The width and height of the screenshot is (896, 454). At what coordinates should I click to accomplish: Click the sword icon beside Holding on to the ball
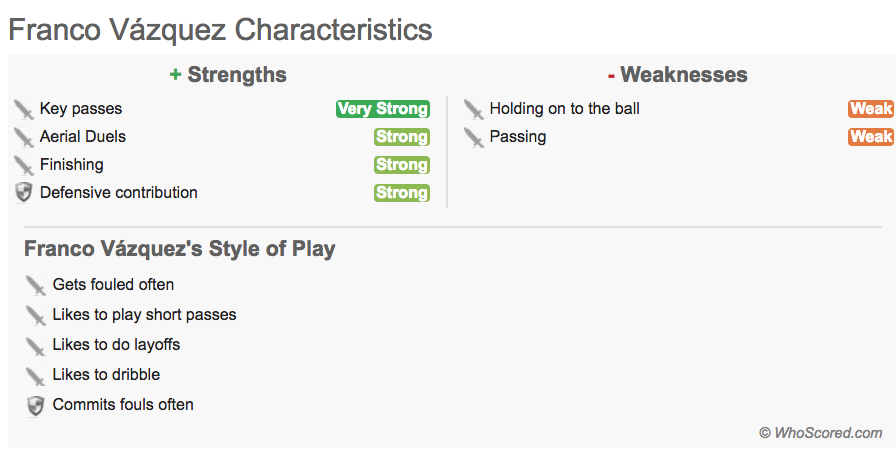point(474,109)
